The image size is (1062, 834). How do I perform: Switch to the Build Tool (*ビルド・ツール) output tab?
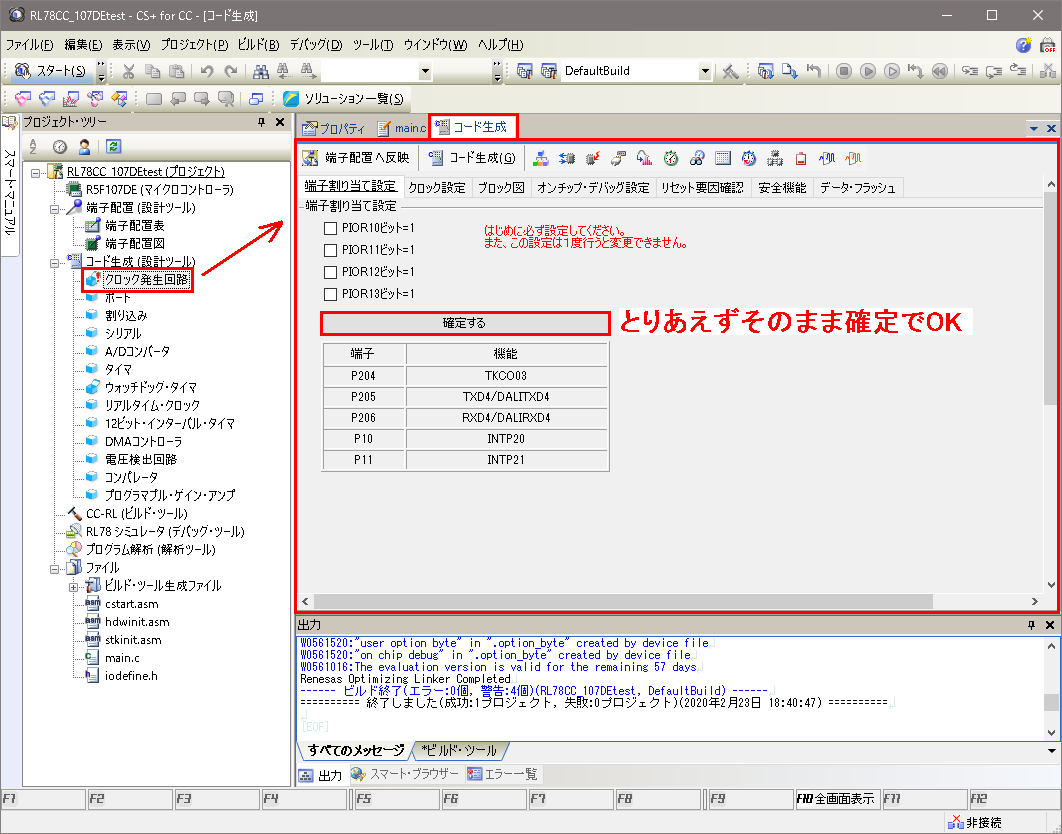coord(459,750)
